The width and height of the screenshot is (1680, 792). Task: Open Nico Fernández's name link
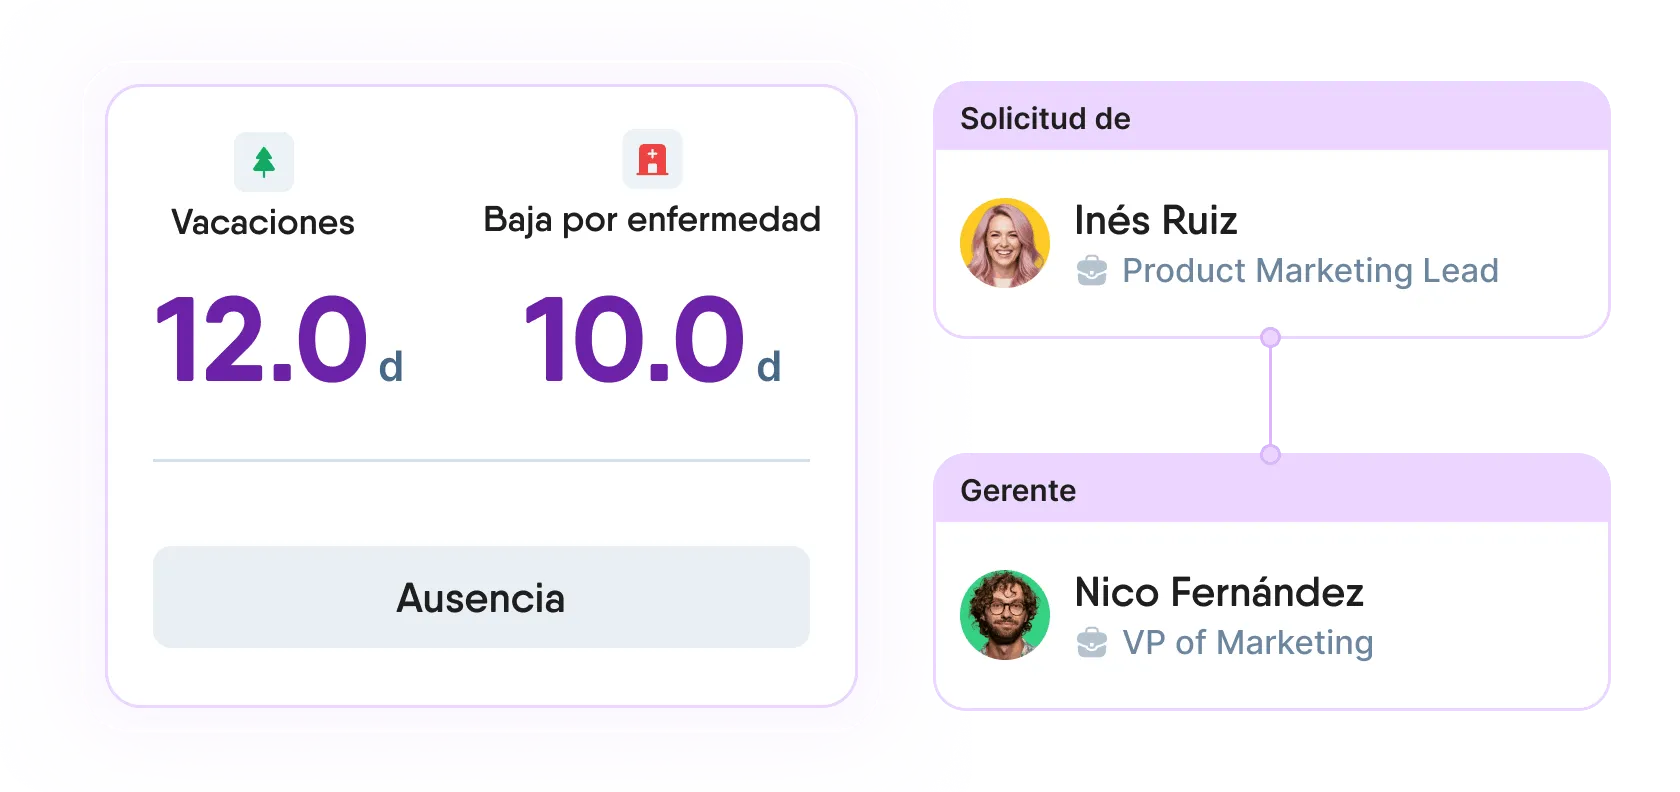1219,592
